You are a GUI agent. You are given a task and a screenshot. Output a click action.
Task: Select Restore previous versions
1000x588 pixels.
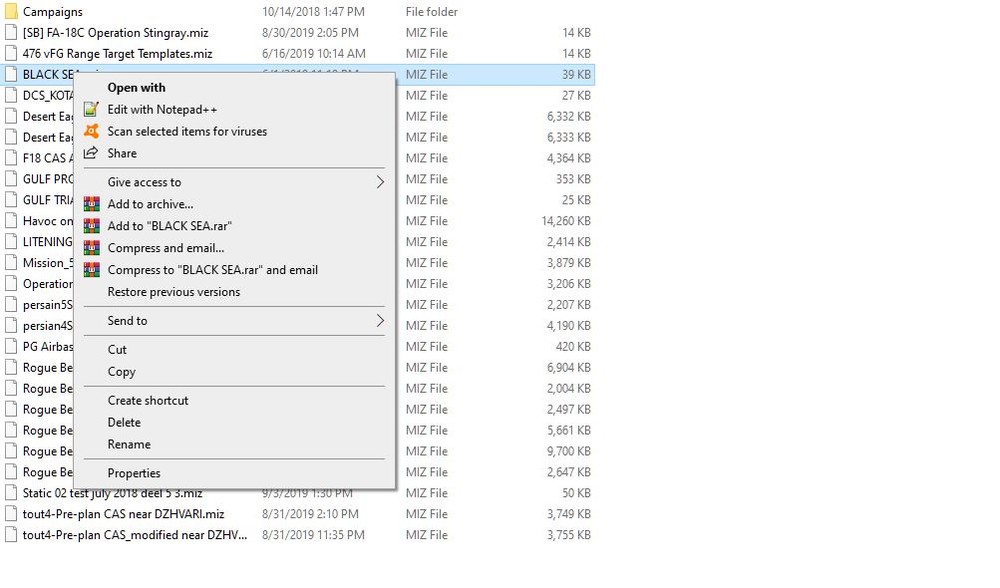point(173,292)
